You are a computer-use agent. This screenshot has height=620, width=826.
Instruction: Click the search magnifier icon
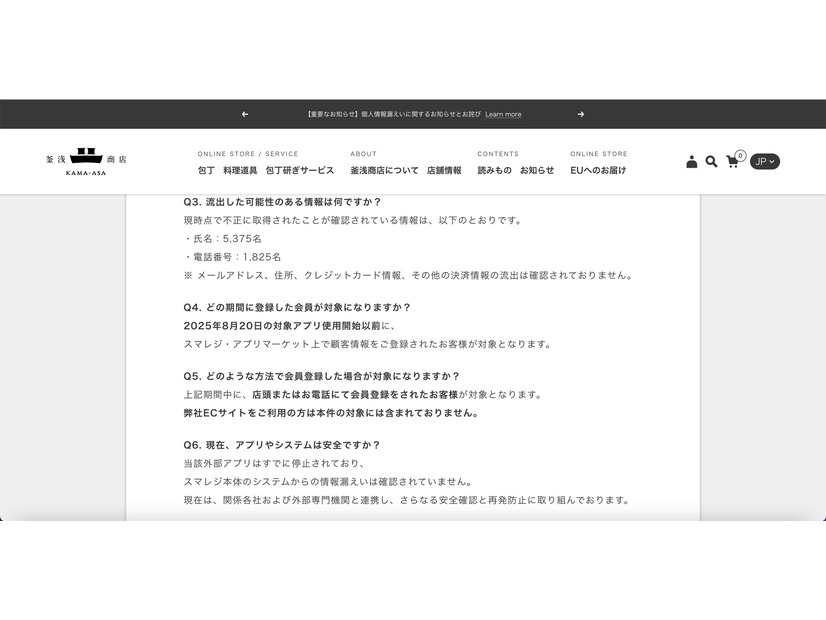pyautogui.click(x=710, y=160)
